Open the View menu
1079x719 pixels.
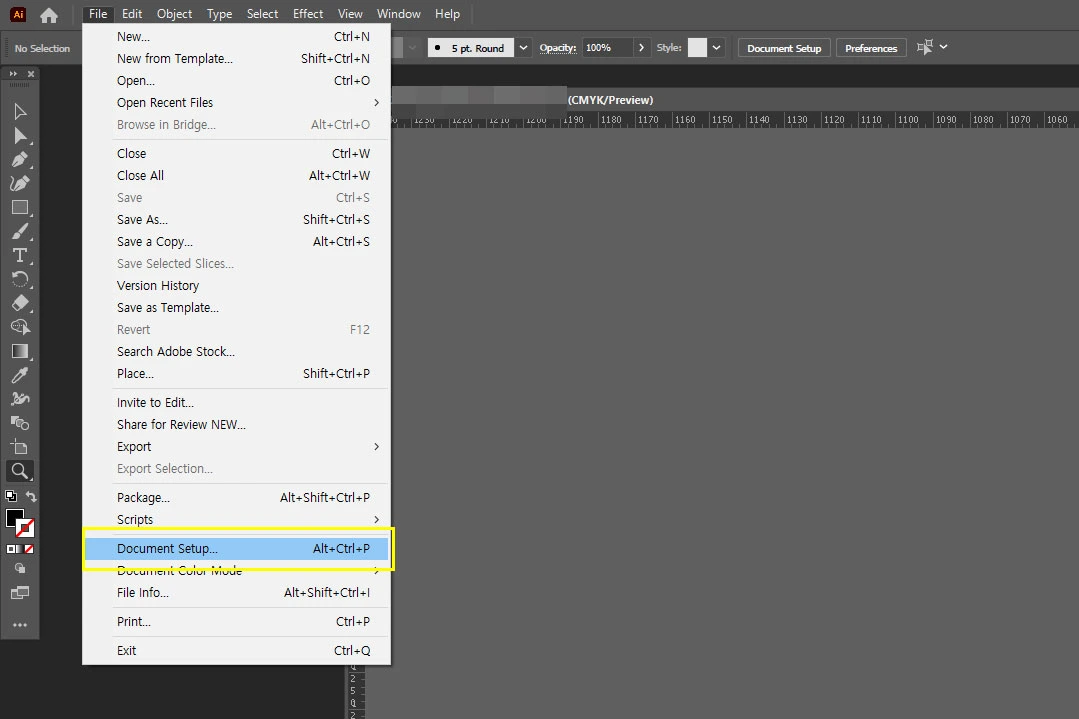350,14
